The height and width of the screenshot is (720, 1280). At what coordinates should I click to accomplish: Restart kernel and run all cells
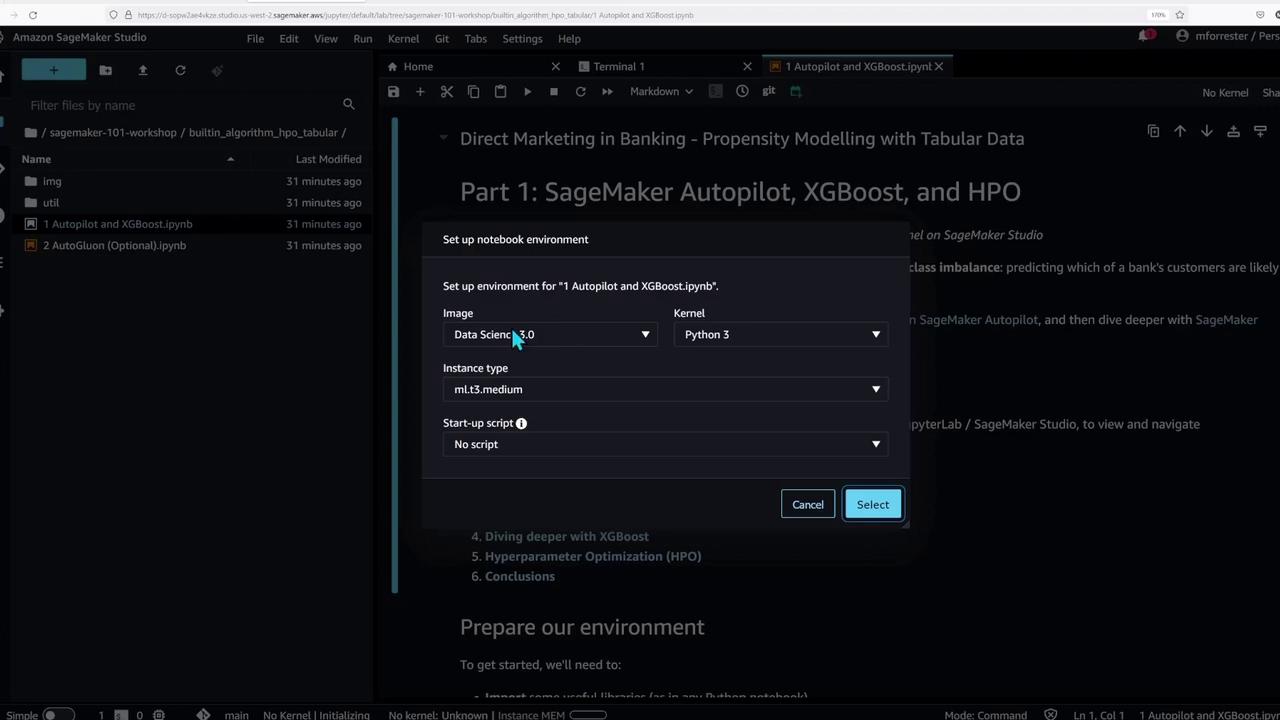click(607, 92)
